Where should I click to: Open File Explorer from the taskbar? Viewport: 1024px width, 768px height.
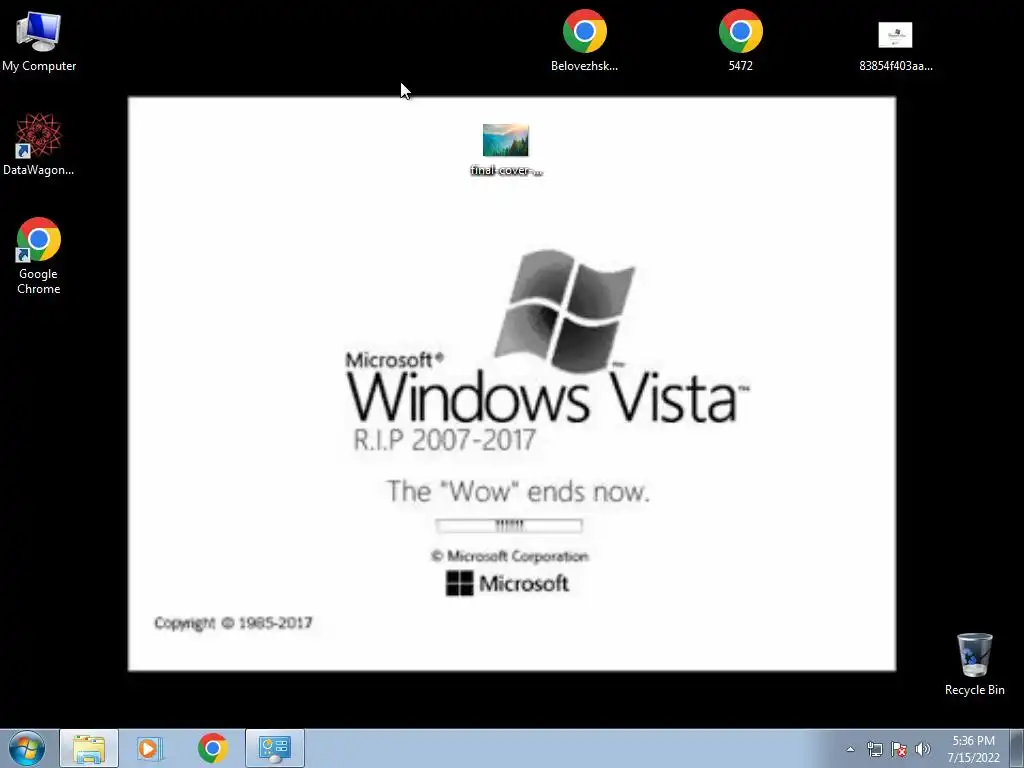coord(89,748)
